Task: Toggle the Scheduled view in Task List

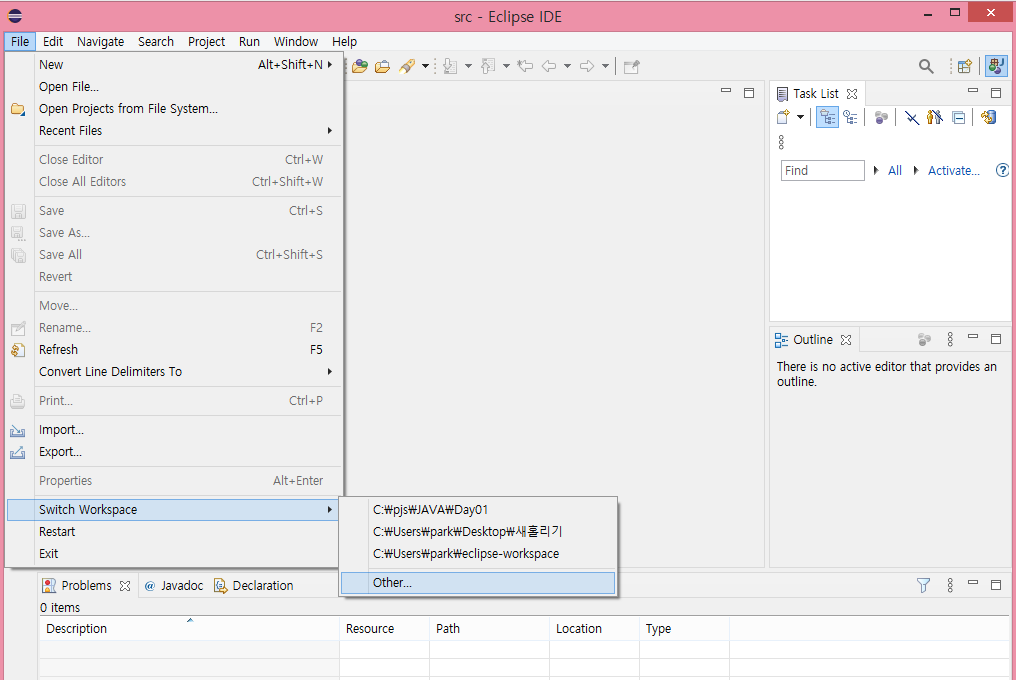Action: [x=850, y=117]
